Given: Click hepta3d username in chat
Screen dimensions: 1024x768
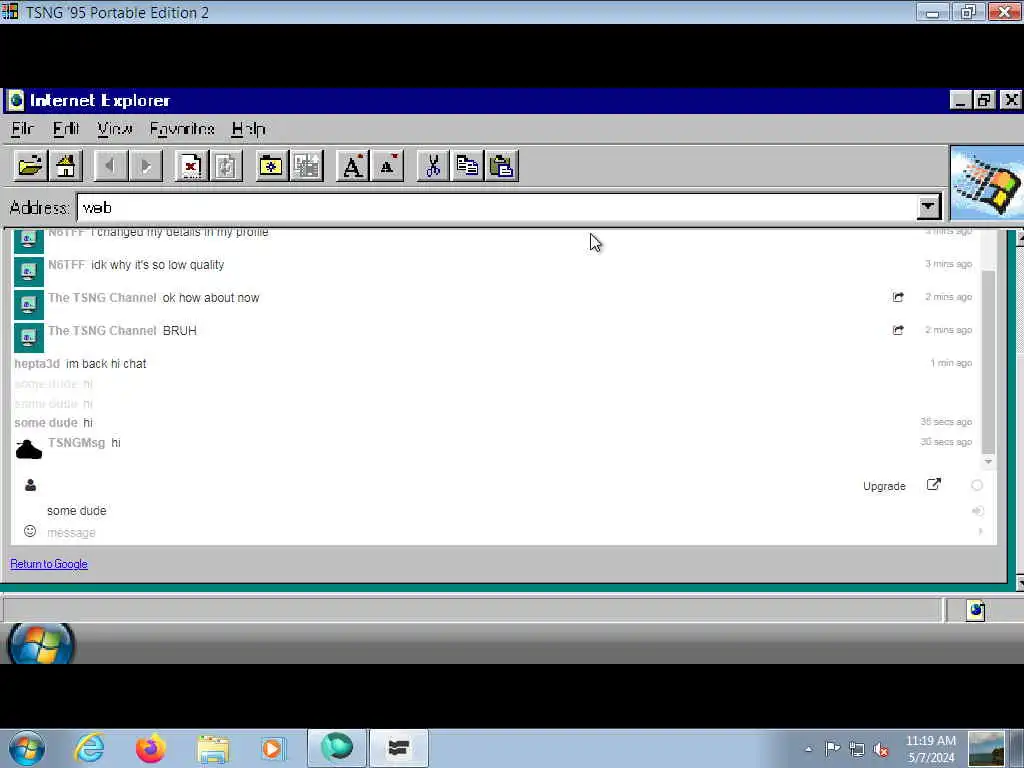Looking at the screenshot, I should (37, 364).
